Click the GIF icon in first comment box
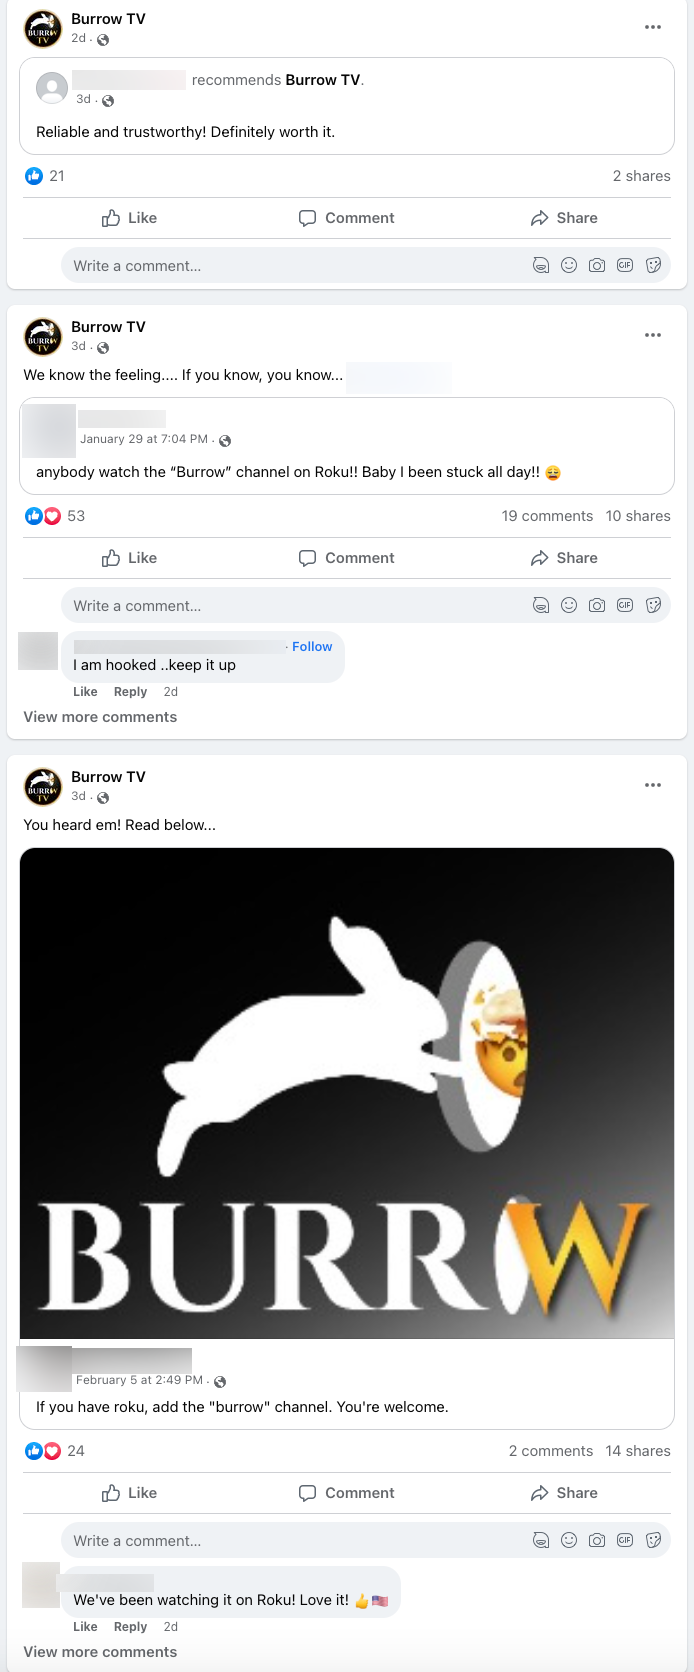 [x=625, y=266]
